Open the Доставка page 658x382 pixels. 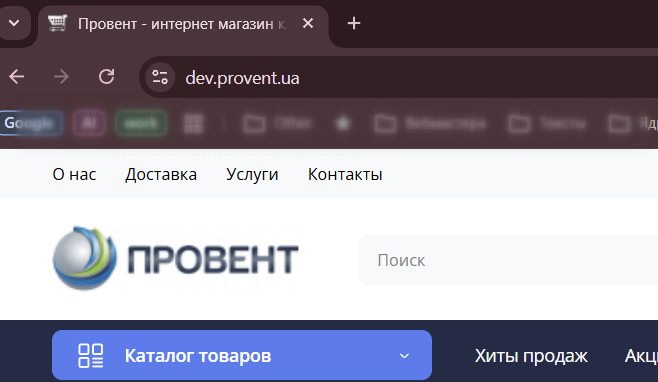click(161, 175)
